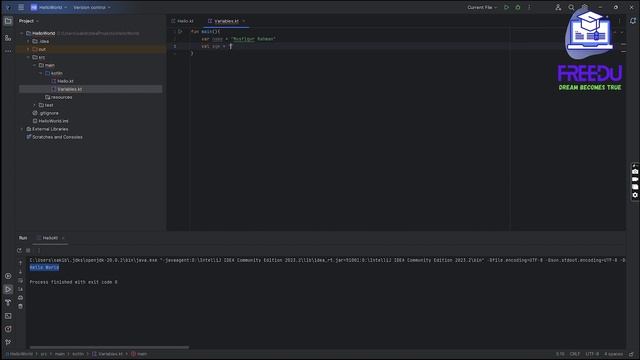Open More tool windows ellipsis in left sidebar
The height and width of the screenshot is (360, 640).
(x=8, y=51)
